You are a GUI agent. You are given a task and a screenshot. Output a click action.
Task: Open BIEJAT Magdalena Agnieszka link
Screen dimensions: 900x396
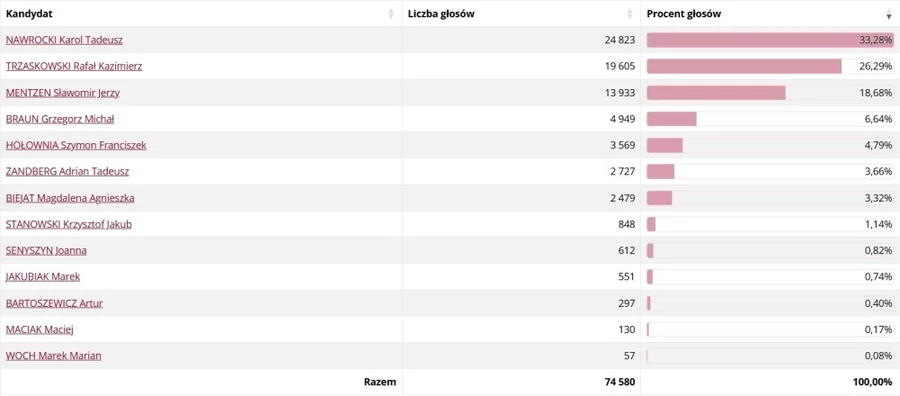[70, 198]
